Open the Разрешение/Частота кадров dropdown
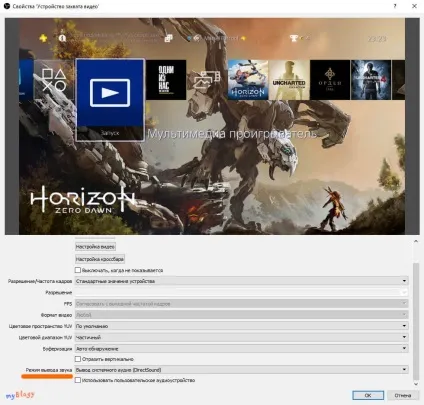The height and width of the screenshot is (405, 424). (241, 281)
